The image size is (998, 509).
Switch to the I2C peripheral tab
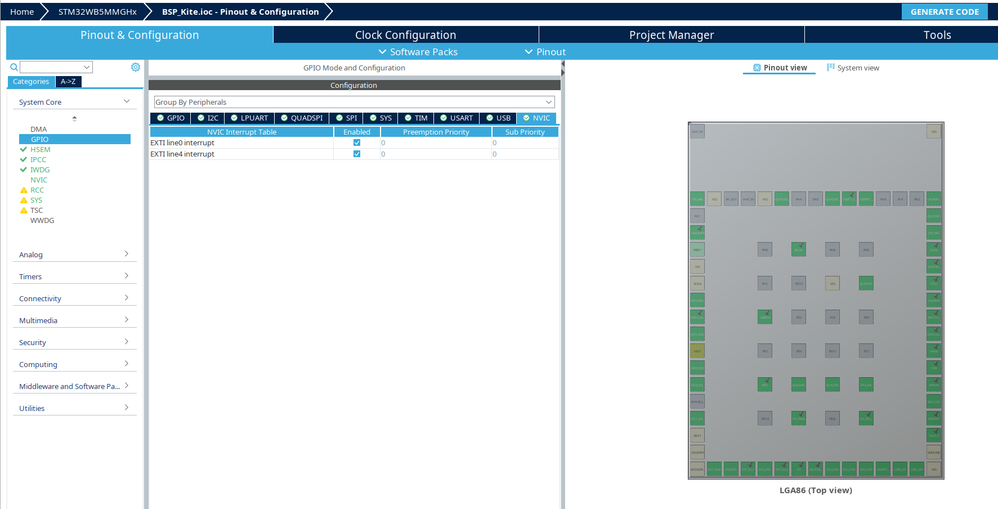pyautogui.click(x=207, y=118)
